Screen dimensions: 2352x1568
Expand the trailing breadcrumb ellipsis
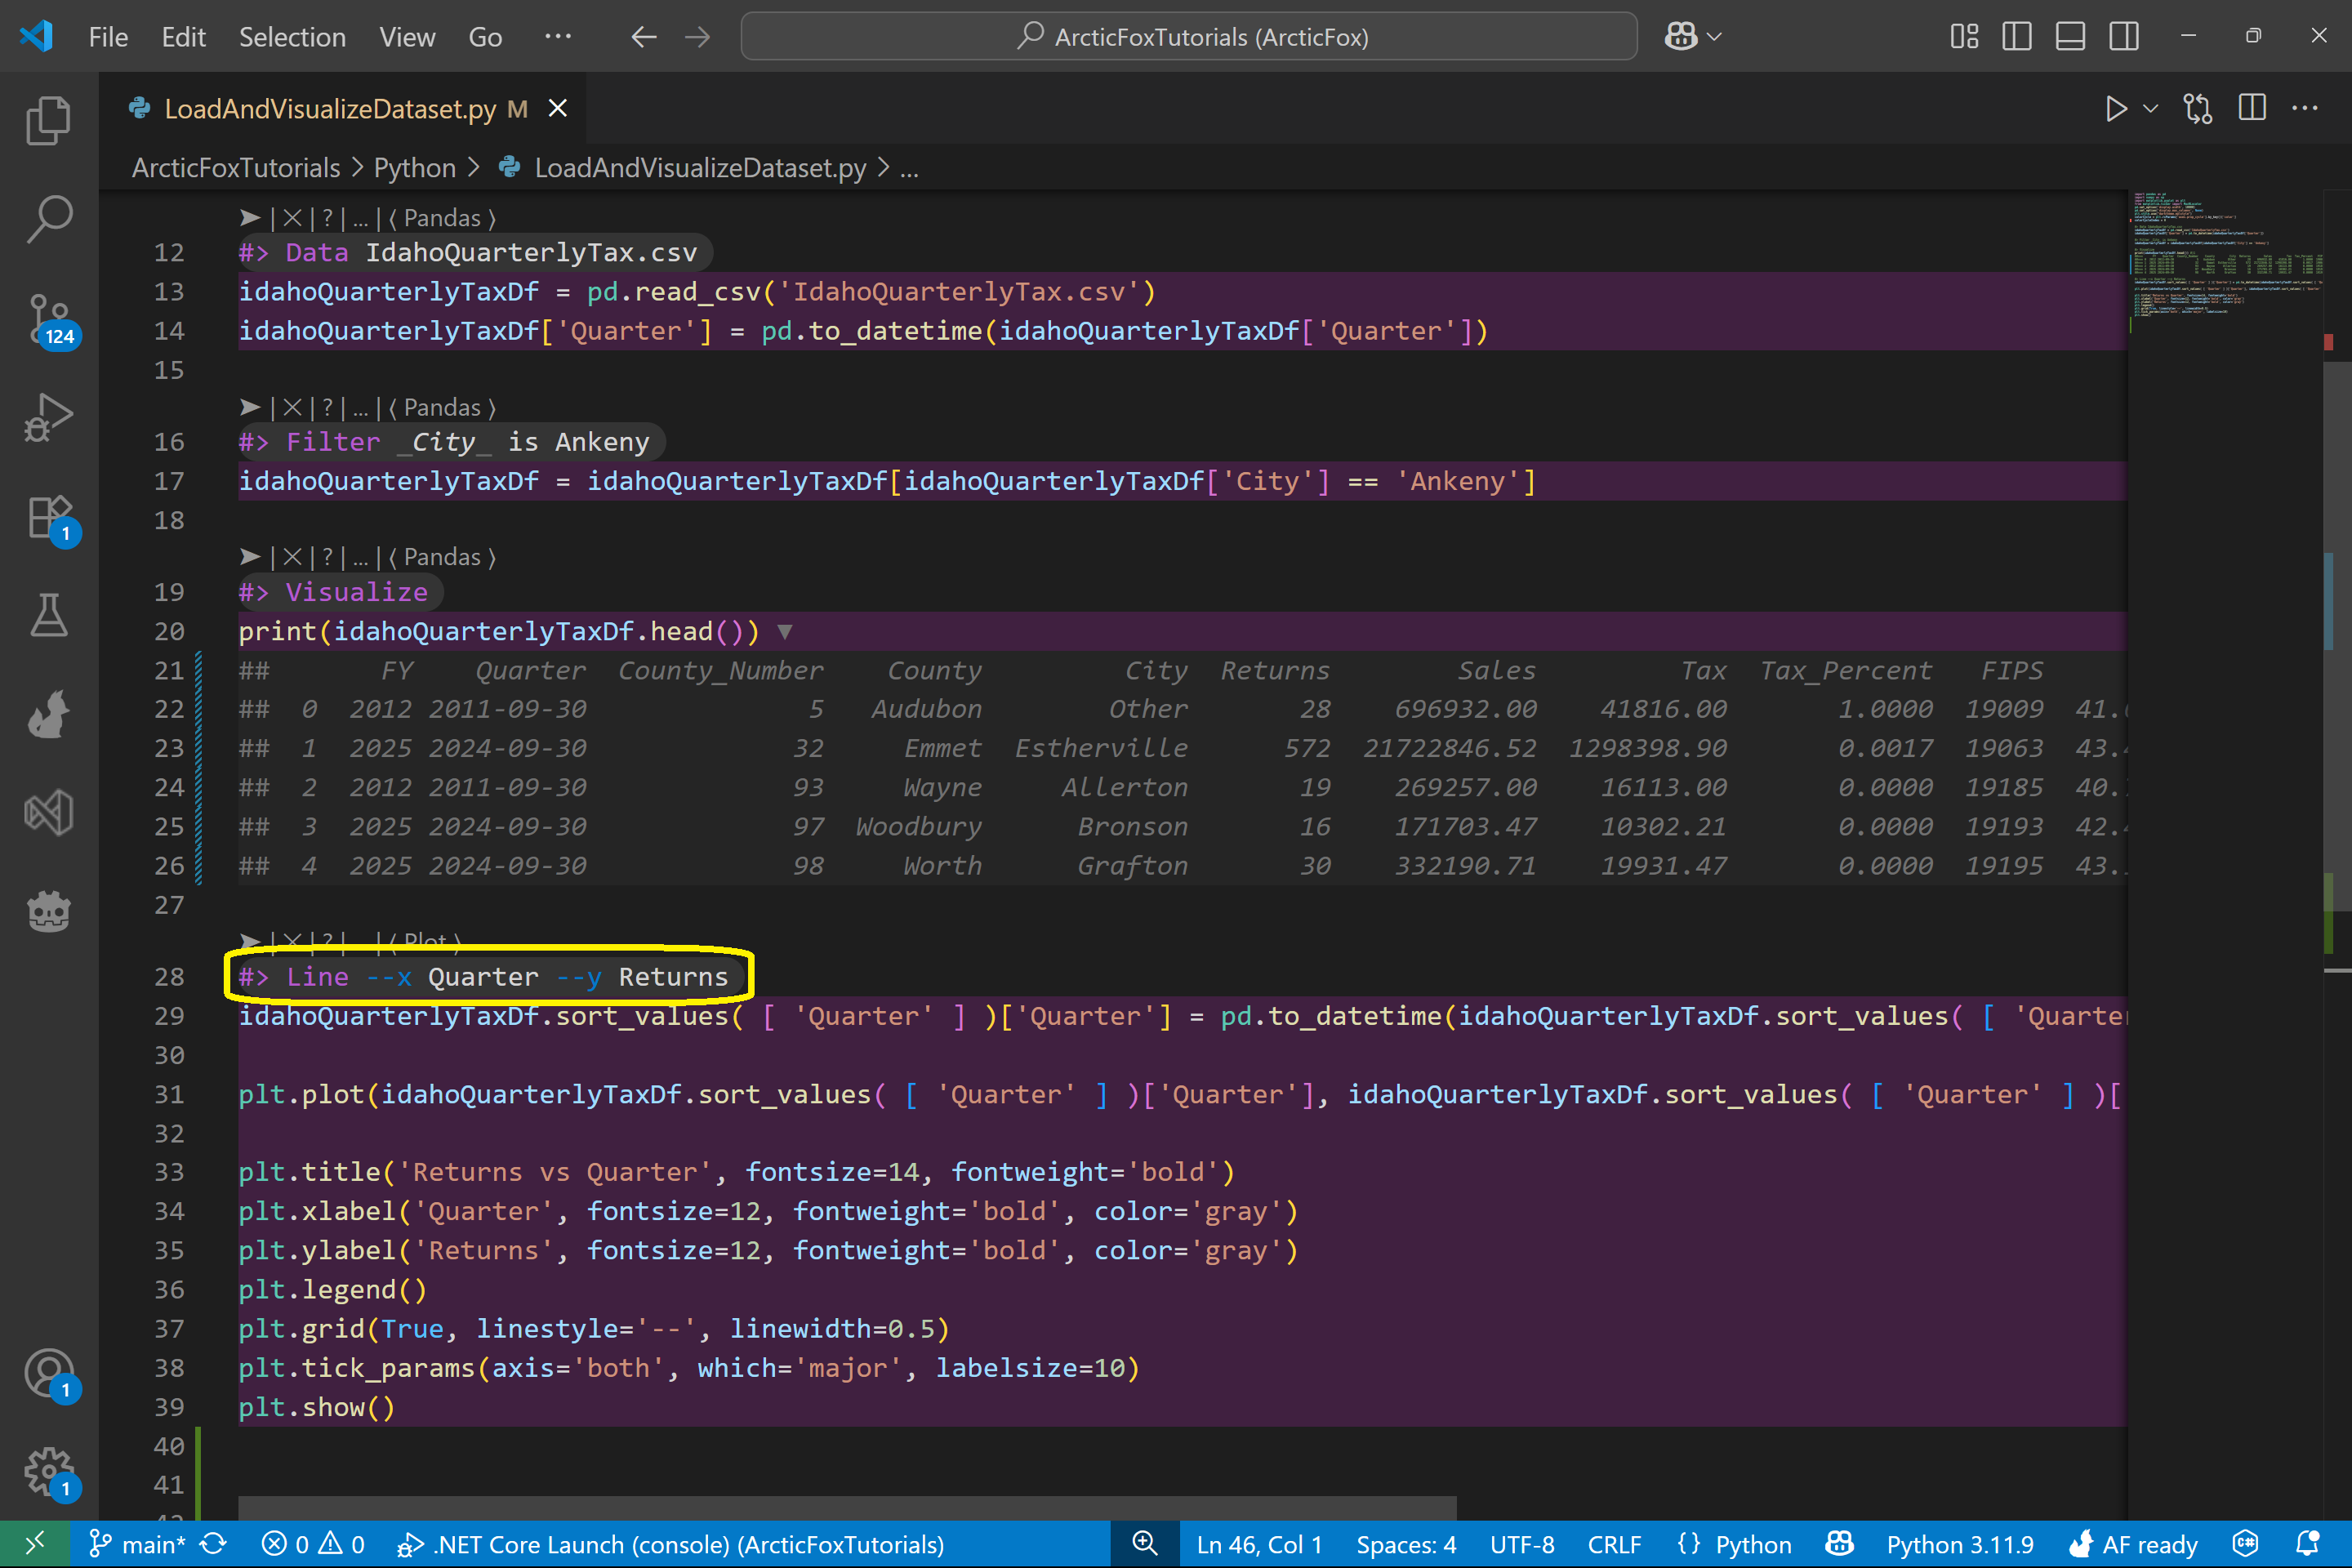[x=909, y=168]
